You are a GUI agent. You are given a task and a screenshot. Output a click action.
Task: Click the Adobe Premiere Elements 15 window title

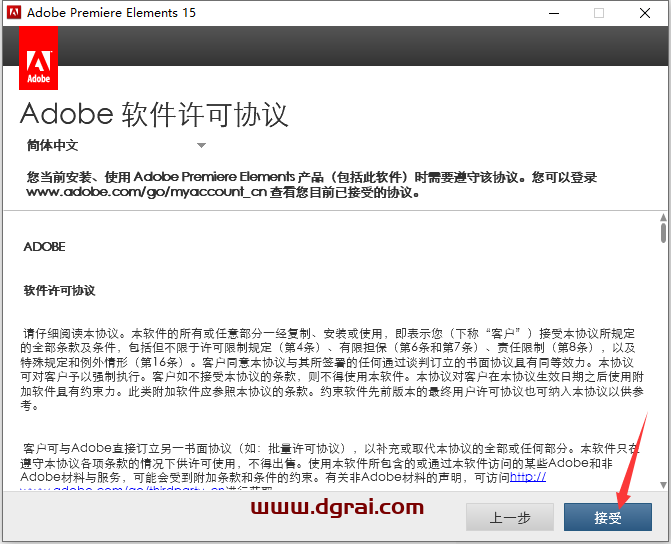pos(111,12)
